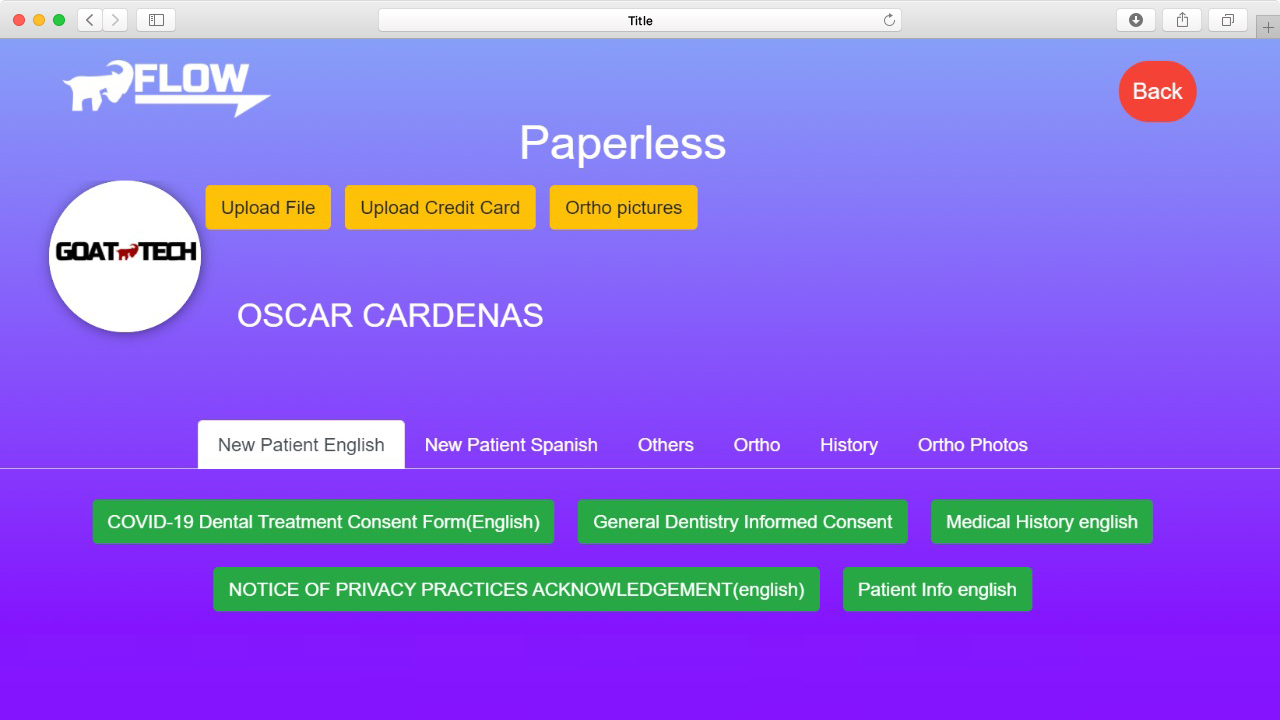This screenshot has width=1280, height=720.
Task: Switch to the New Patient Spanish tab
Action: [x=511, y=445]
